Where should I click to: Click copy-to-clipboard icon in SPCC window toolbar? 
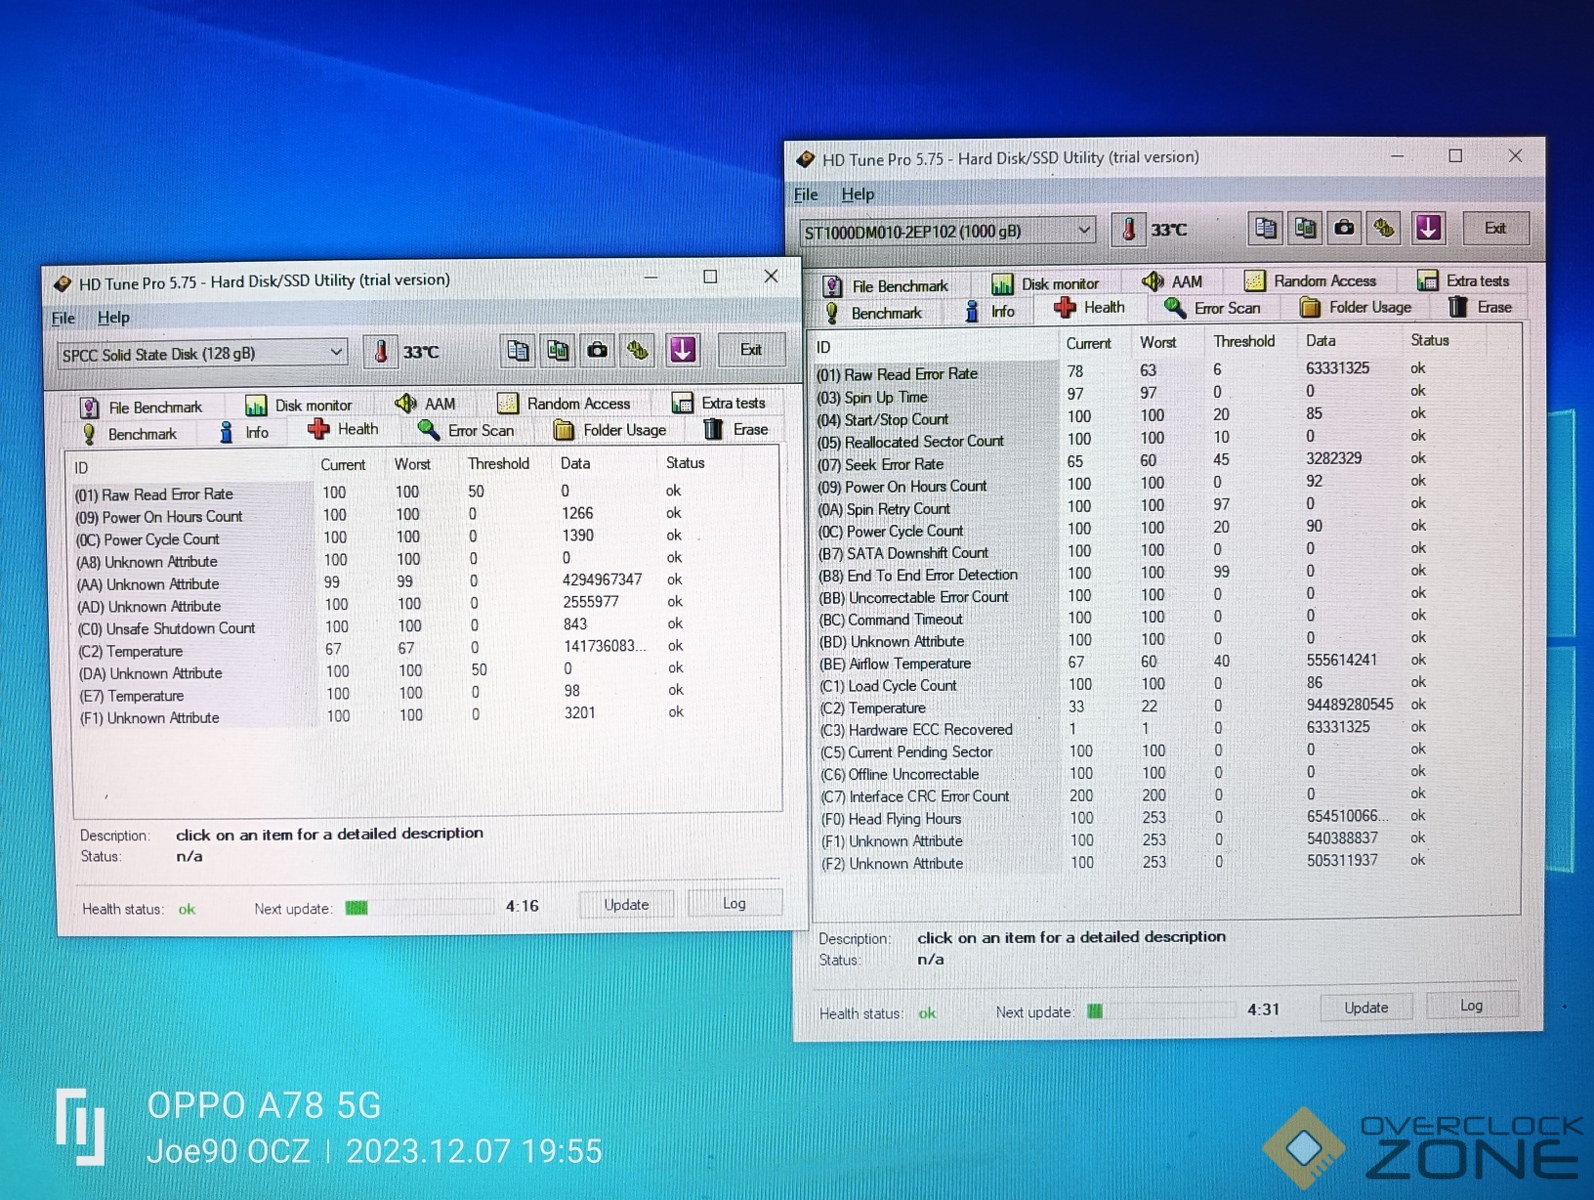(517, 350)
